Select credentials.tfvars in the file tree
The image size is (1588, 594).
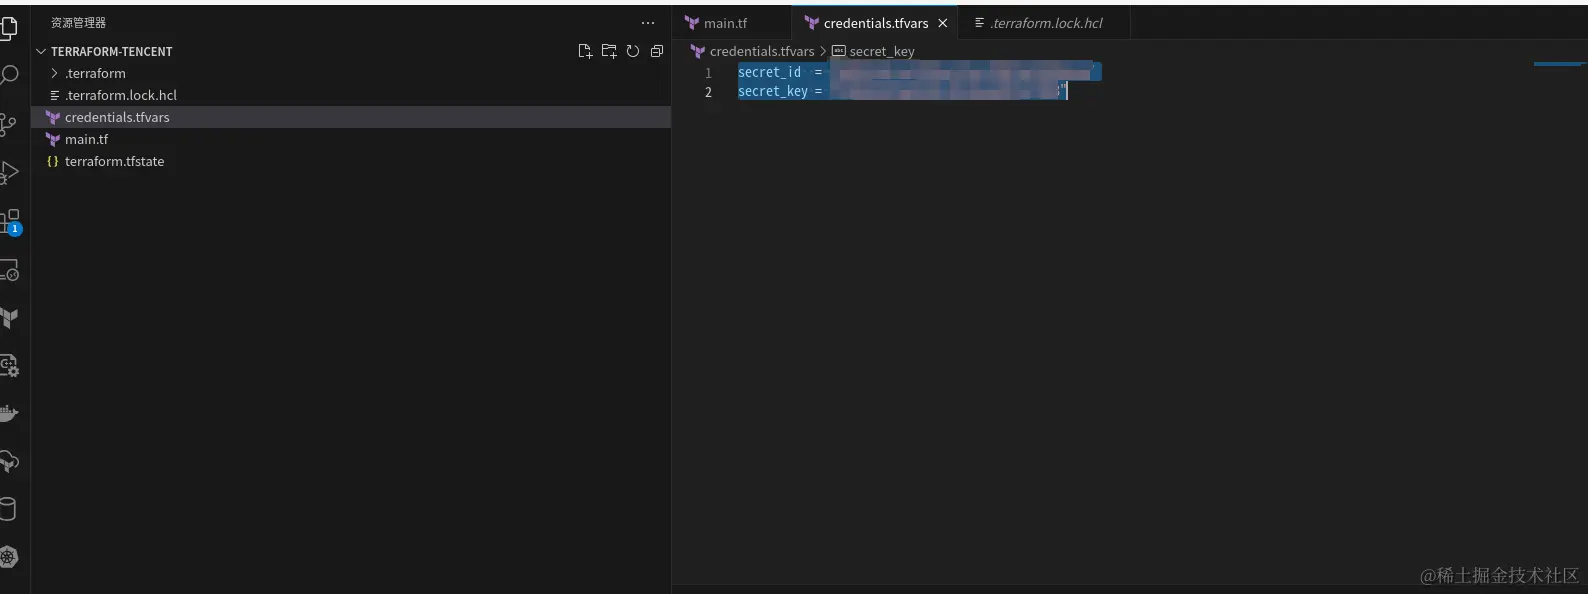pyautogui.click(x=351, y=117)
